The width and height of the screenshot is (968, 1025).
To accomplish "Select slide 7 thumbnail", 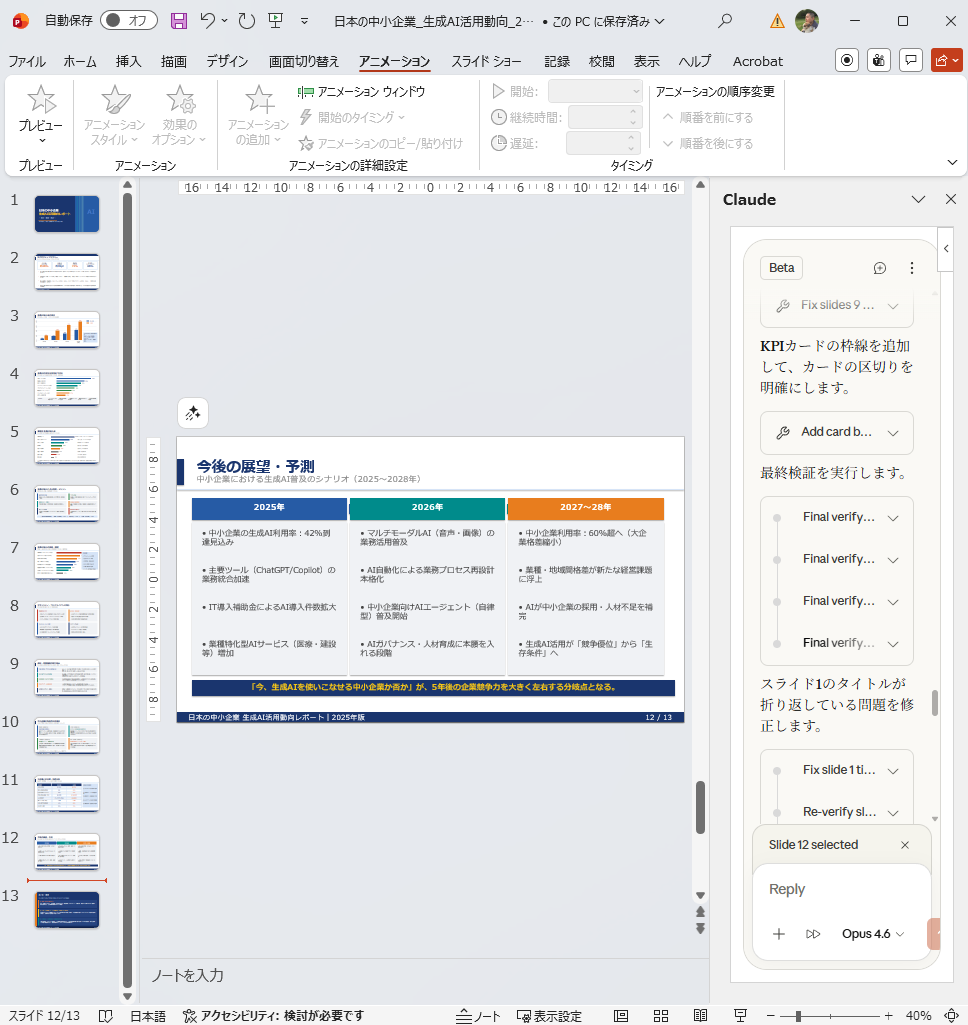I will click(67, 562).
